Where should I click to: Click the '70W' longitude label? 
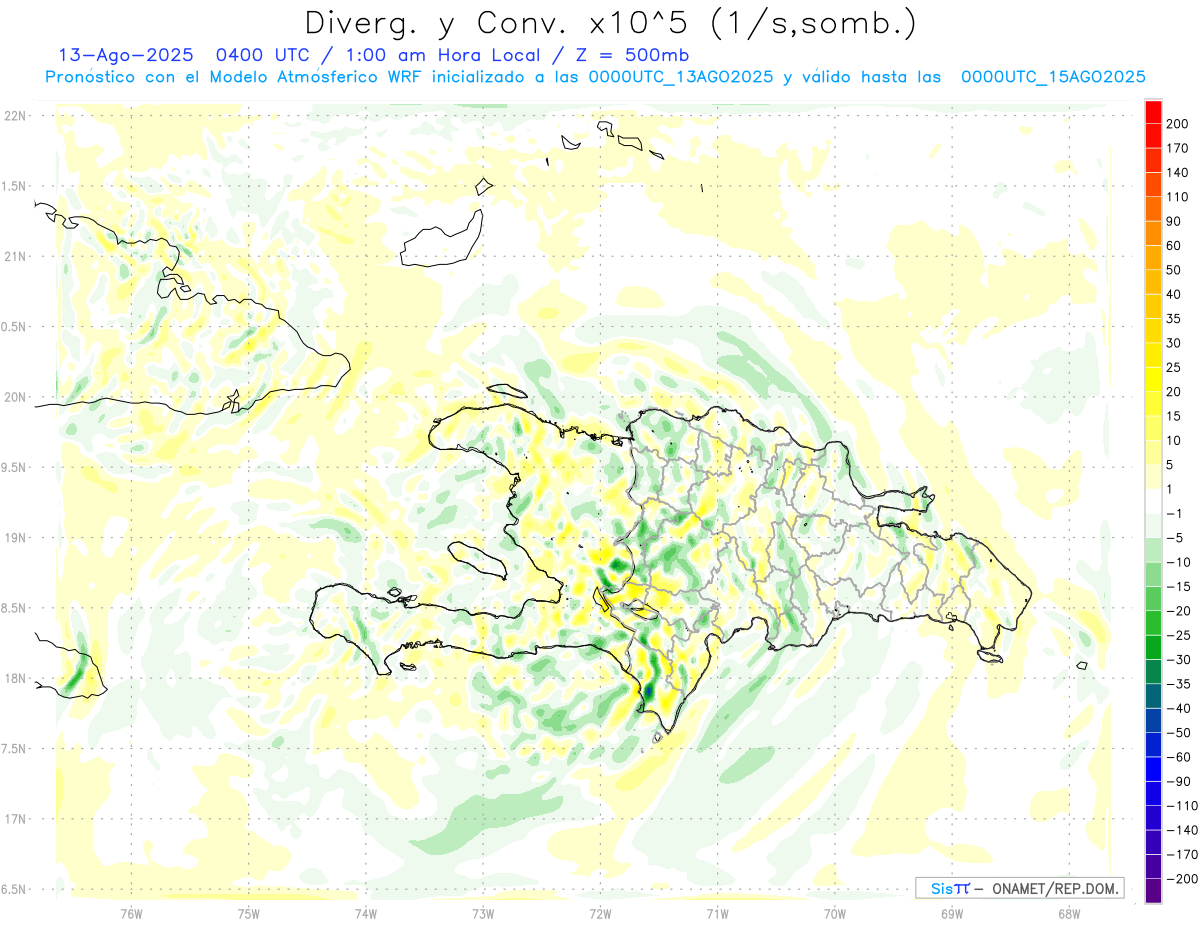(x=835, y=914)
